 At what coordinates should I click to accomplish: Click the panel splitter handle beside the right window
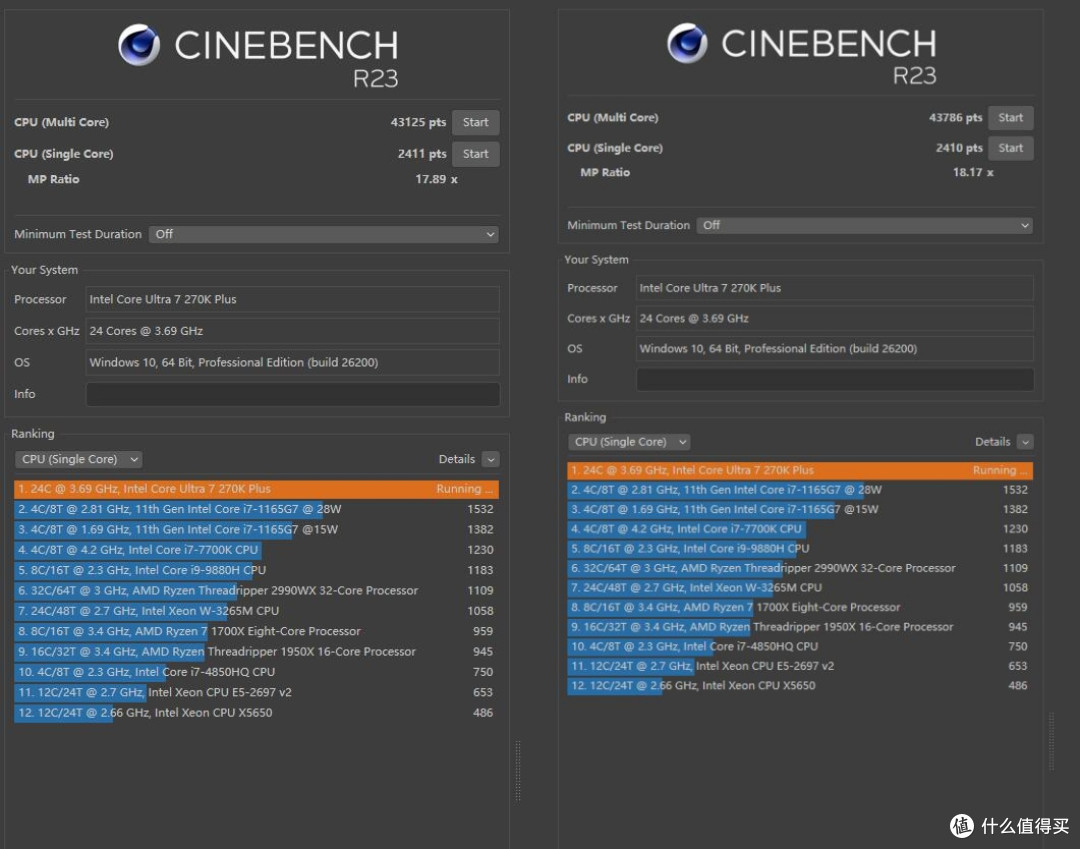point(1051,742)
